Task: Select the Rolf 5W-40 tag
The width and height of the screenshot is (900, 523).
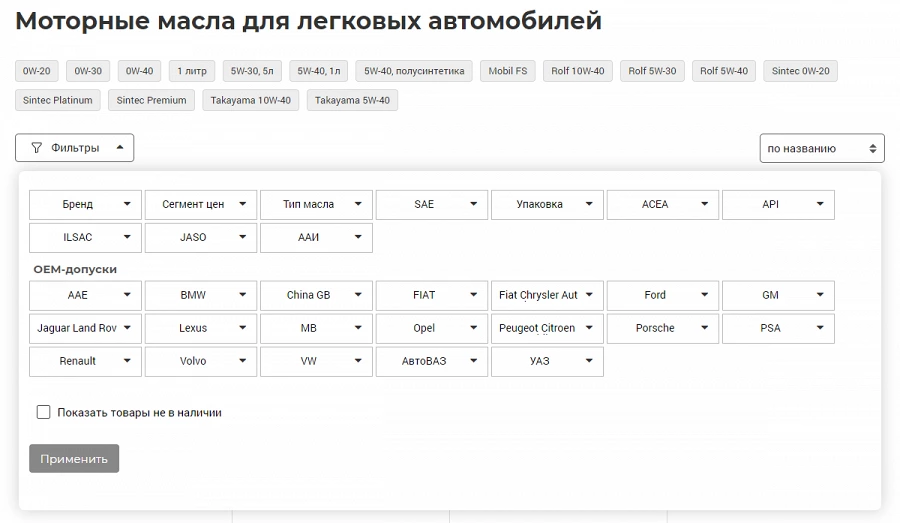Action: coord(724,71)
